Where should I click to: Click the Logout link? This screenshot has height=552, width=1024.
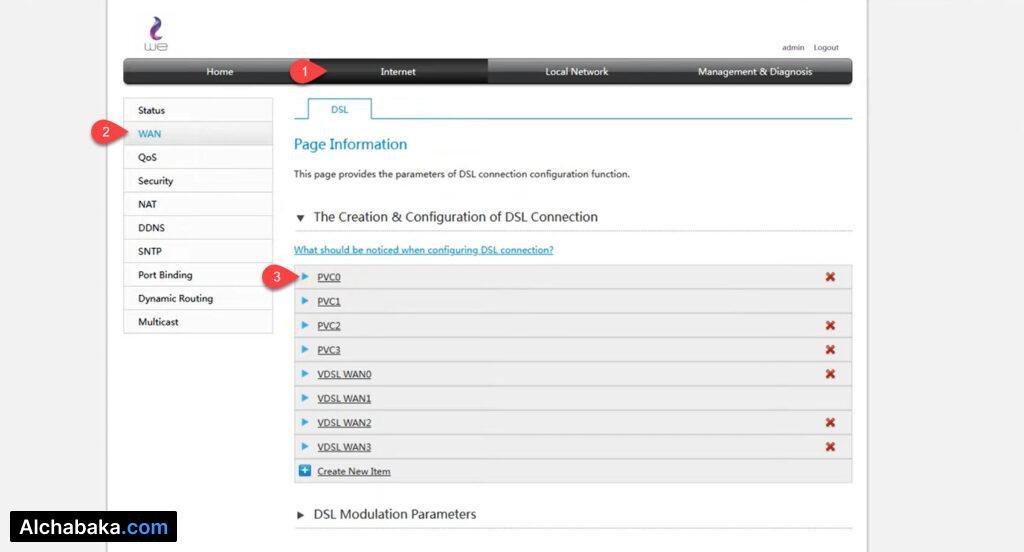826,48
